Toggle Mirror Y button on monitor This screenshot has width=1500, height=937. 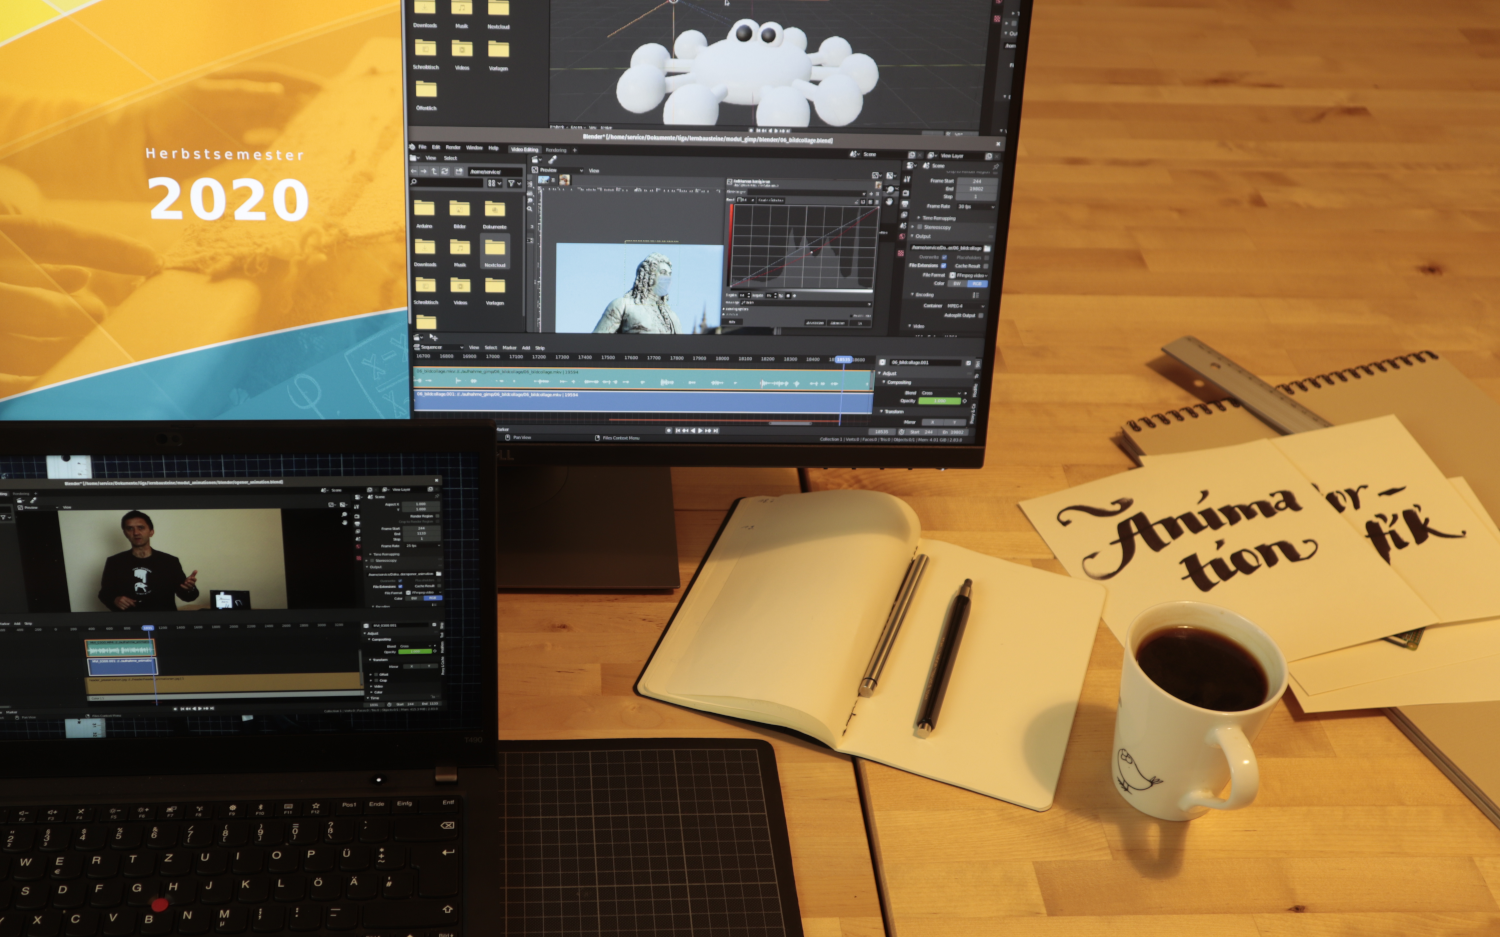click(954, 422)
